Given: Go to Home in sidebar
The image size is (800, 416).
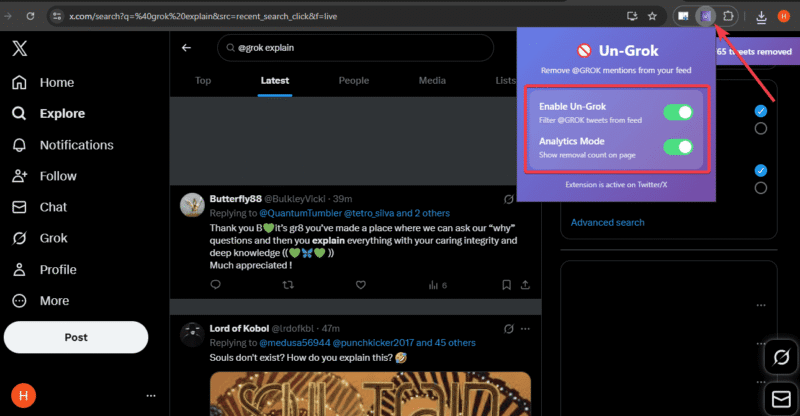Looking at the screenshot, I should [43, 82].
